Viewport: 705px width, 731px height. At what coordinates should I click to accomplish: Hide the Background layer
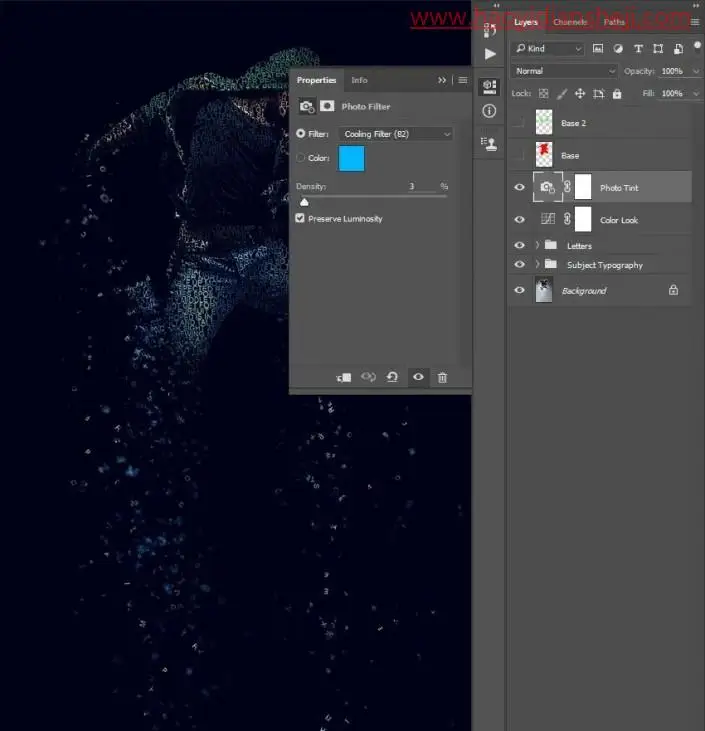click(519, 290)
